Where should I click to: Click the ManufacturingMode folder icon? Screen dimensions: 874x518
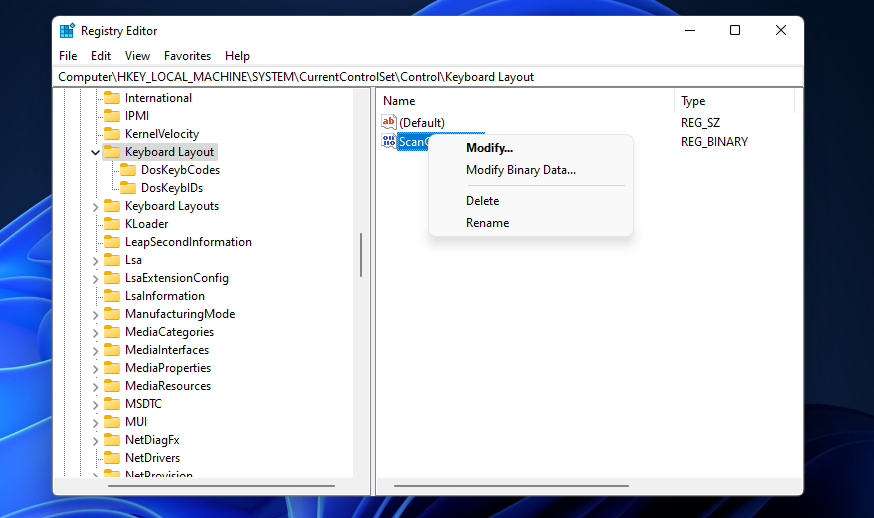click(112, 314)
